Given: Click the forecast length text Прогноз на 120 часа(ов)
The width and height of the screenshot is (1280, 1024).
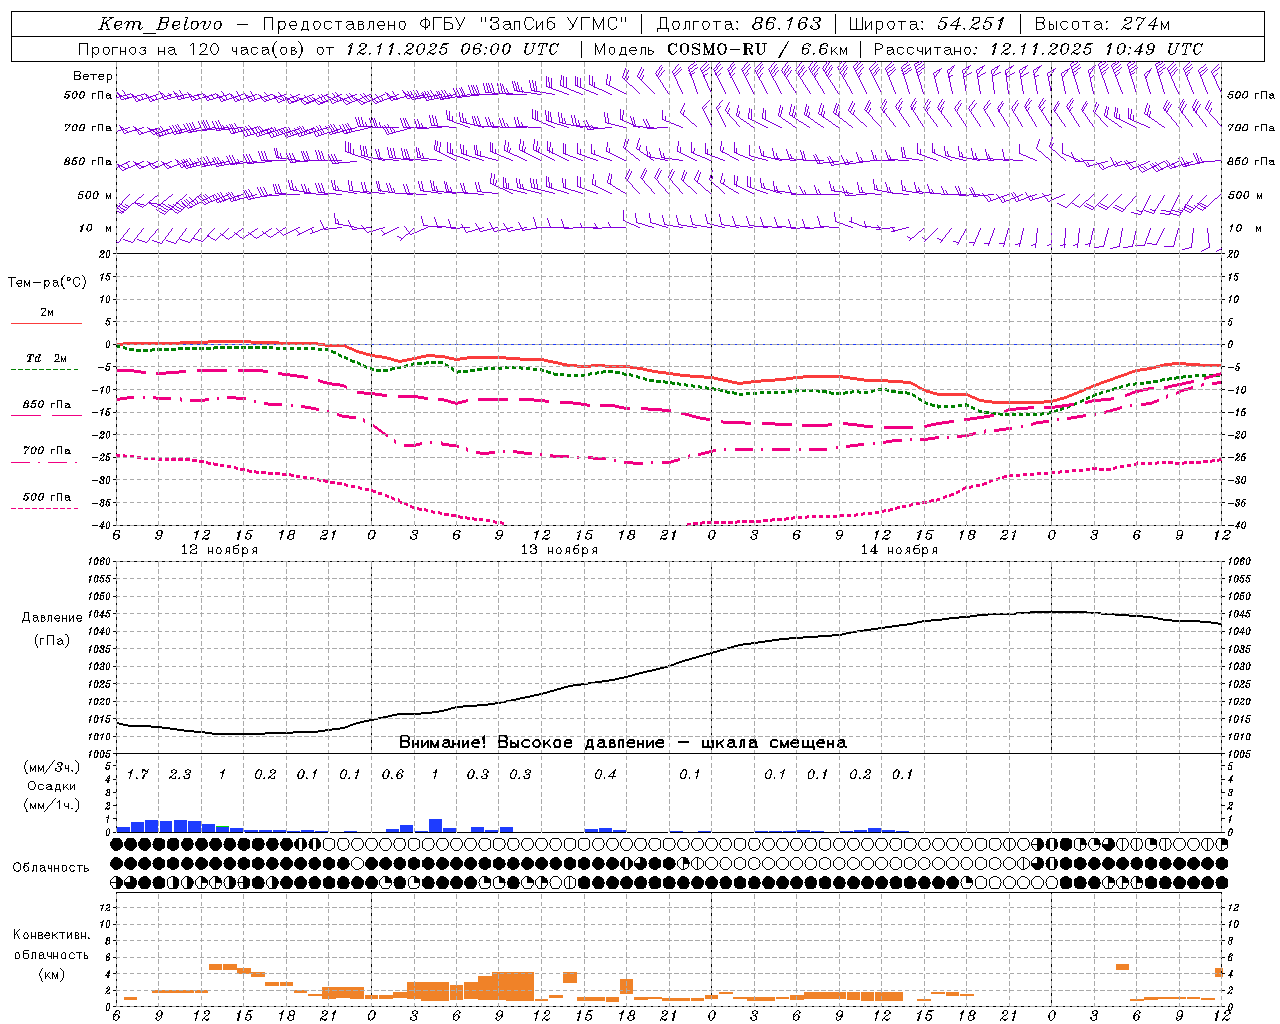Looking at the screenshot, I should [x=192, y=49].
